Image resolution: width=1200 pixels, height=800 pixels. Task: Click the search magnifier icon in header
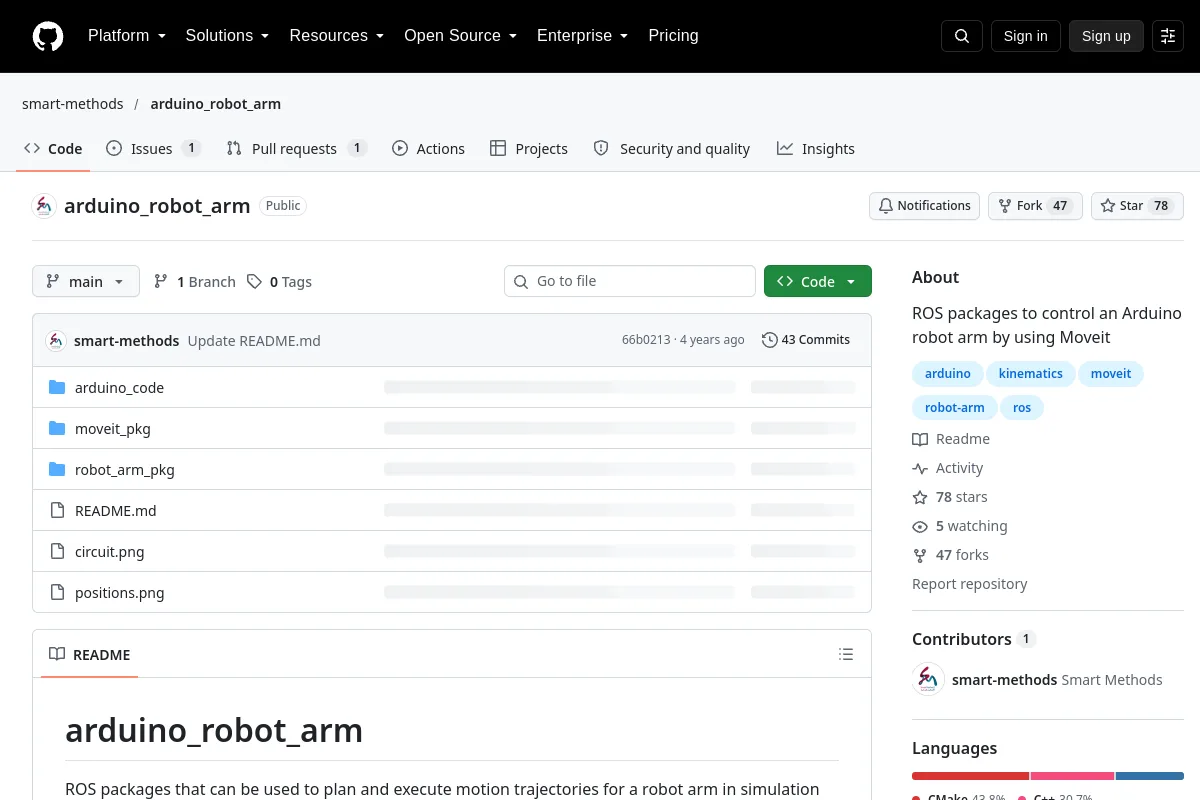point(962,36)
